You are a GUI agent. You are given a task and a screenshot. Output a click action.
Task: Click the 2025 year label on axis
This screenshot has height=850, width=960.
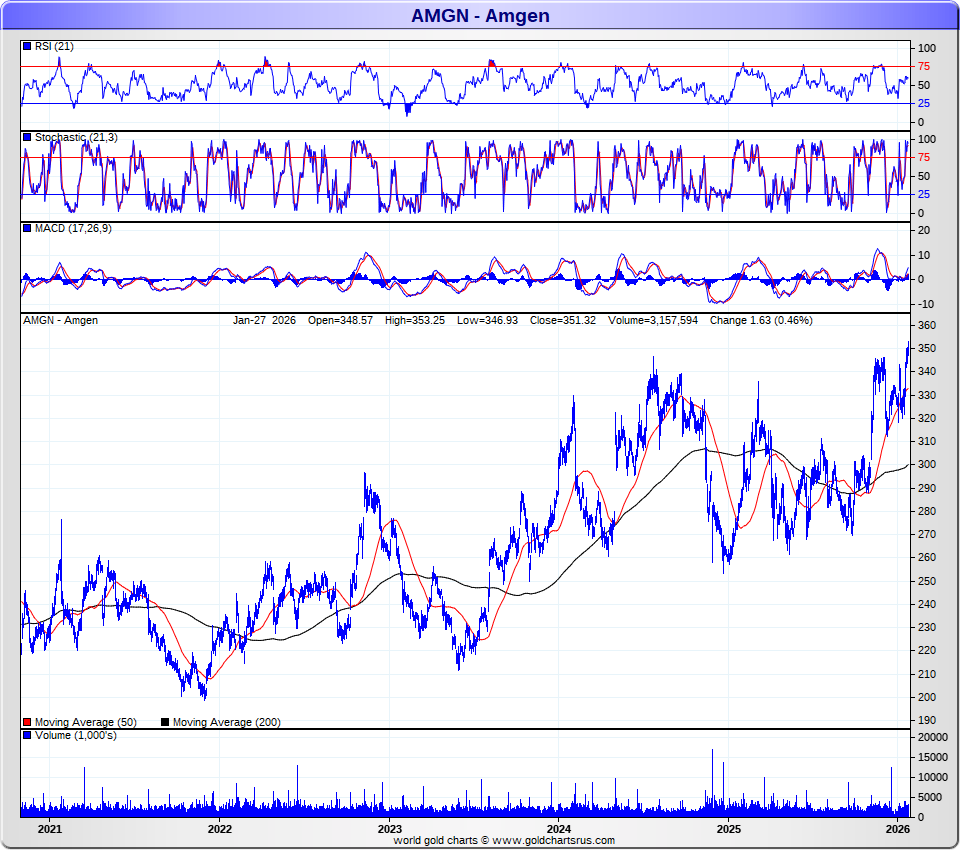[729, 829]
